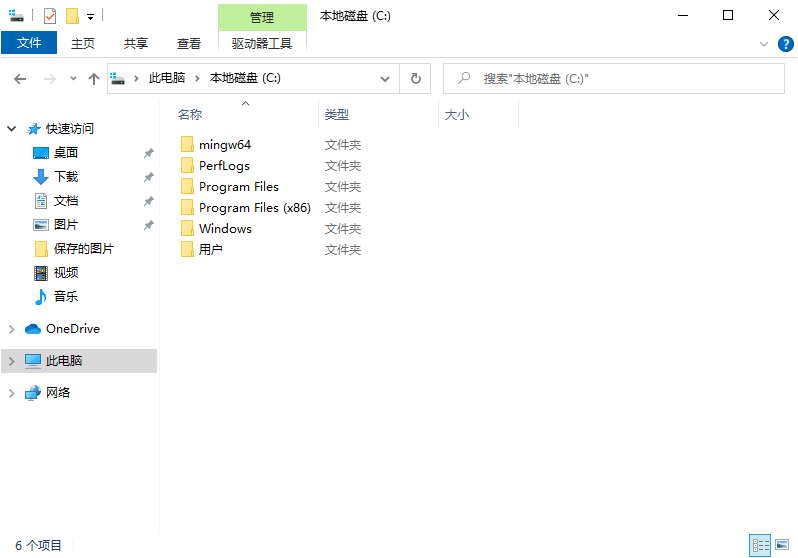Open the address bar history dropdown
This screenshot has width=798, height=558.
click(x=386, y=79)
